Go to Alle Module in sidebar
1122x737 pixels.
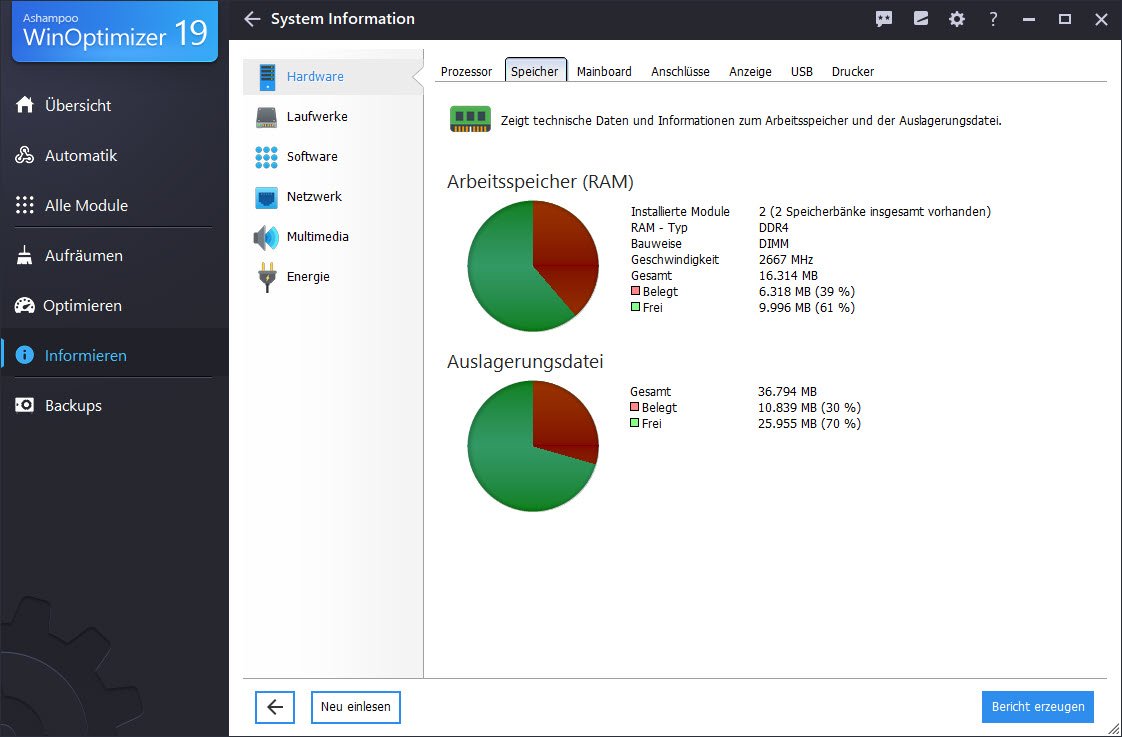[x=86, y=206]
